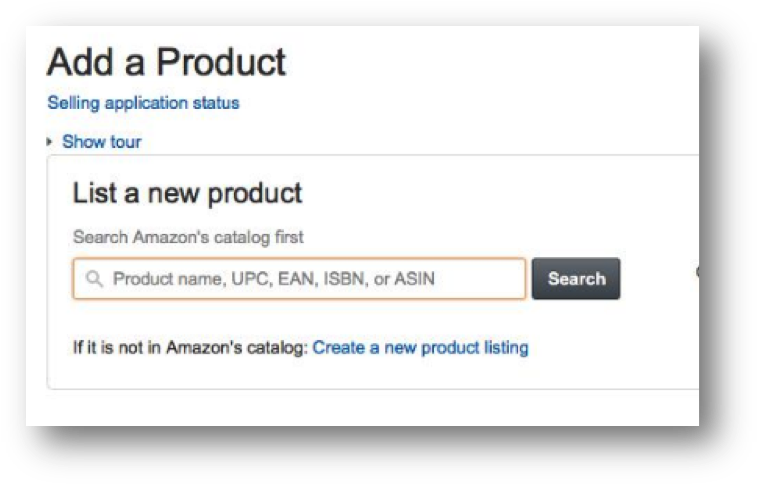This screenshot has height=484, width=757.
Task: Click the Search Amazon's catalog first label
Action: pos(188,238)
